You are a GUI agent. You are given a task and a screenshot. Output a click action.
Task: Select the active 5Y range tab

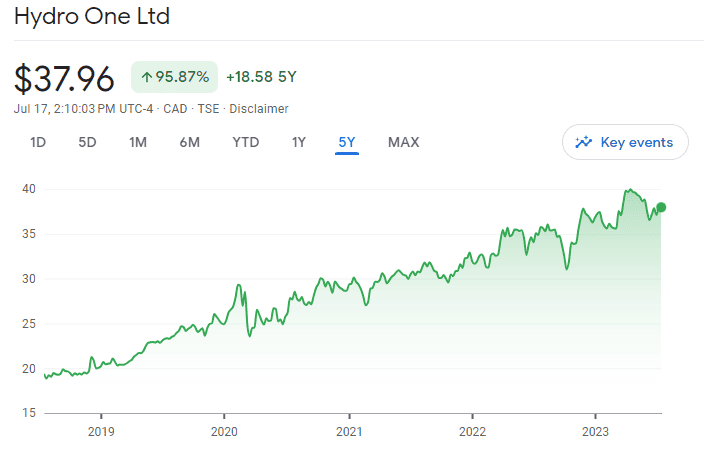coord(347,142)
